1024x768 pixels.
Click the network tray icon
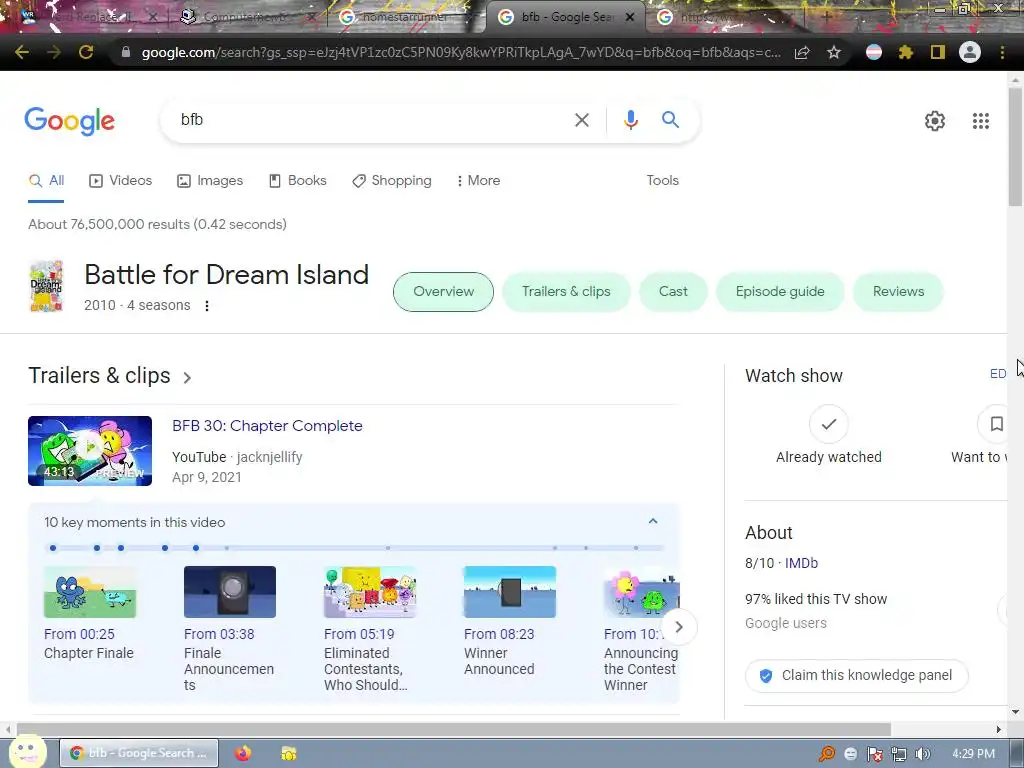point(899,754)
